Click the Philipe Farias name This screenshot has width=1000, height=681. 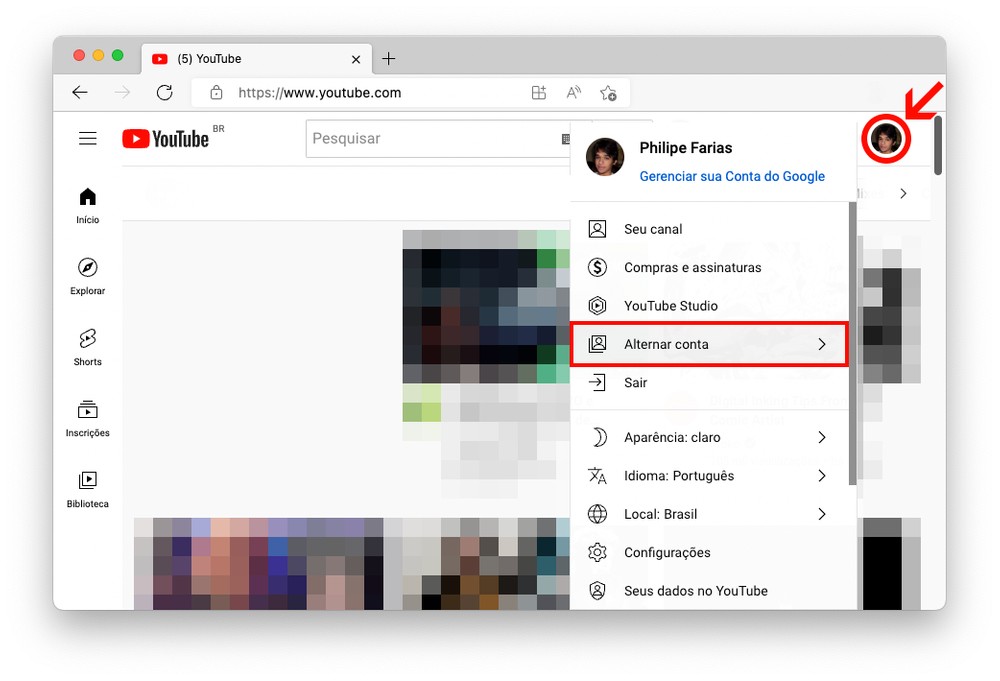click(x=686, y=148)
